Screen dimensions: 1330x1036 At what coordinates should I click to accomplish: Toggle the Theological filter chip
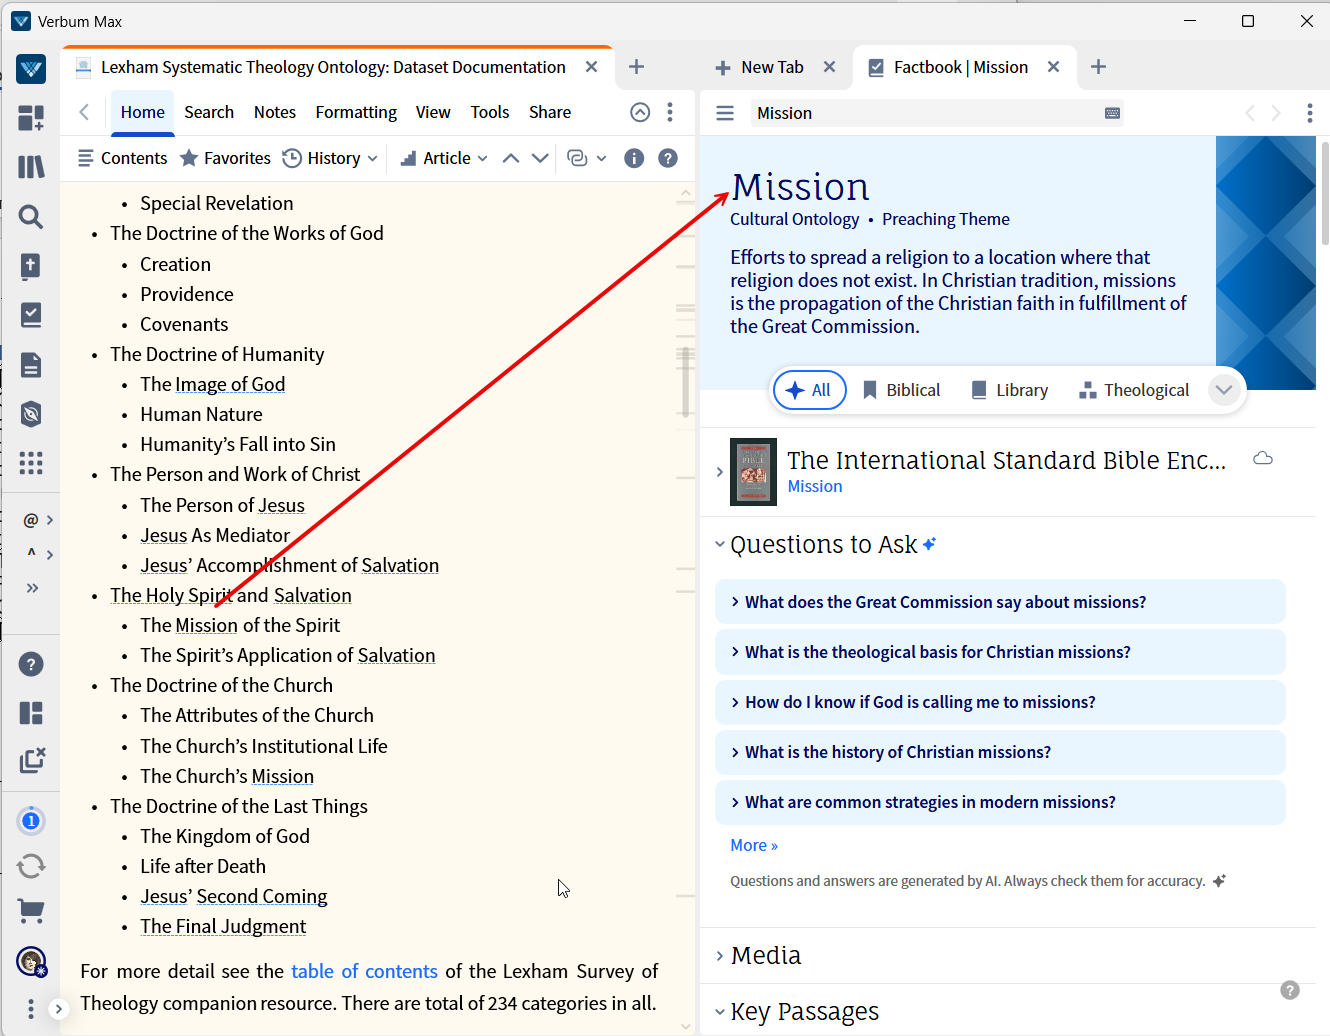tap(1134, 390)
